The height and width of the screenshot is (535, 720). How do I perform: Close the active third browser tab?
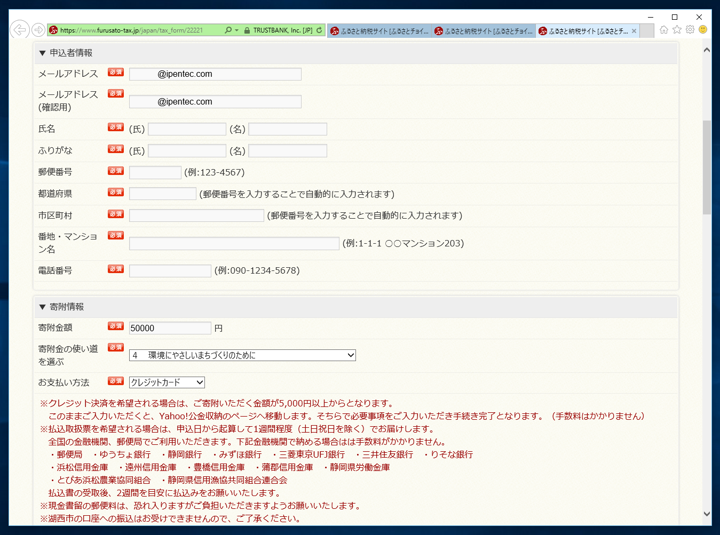(634, 31)
